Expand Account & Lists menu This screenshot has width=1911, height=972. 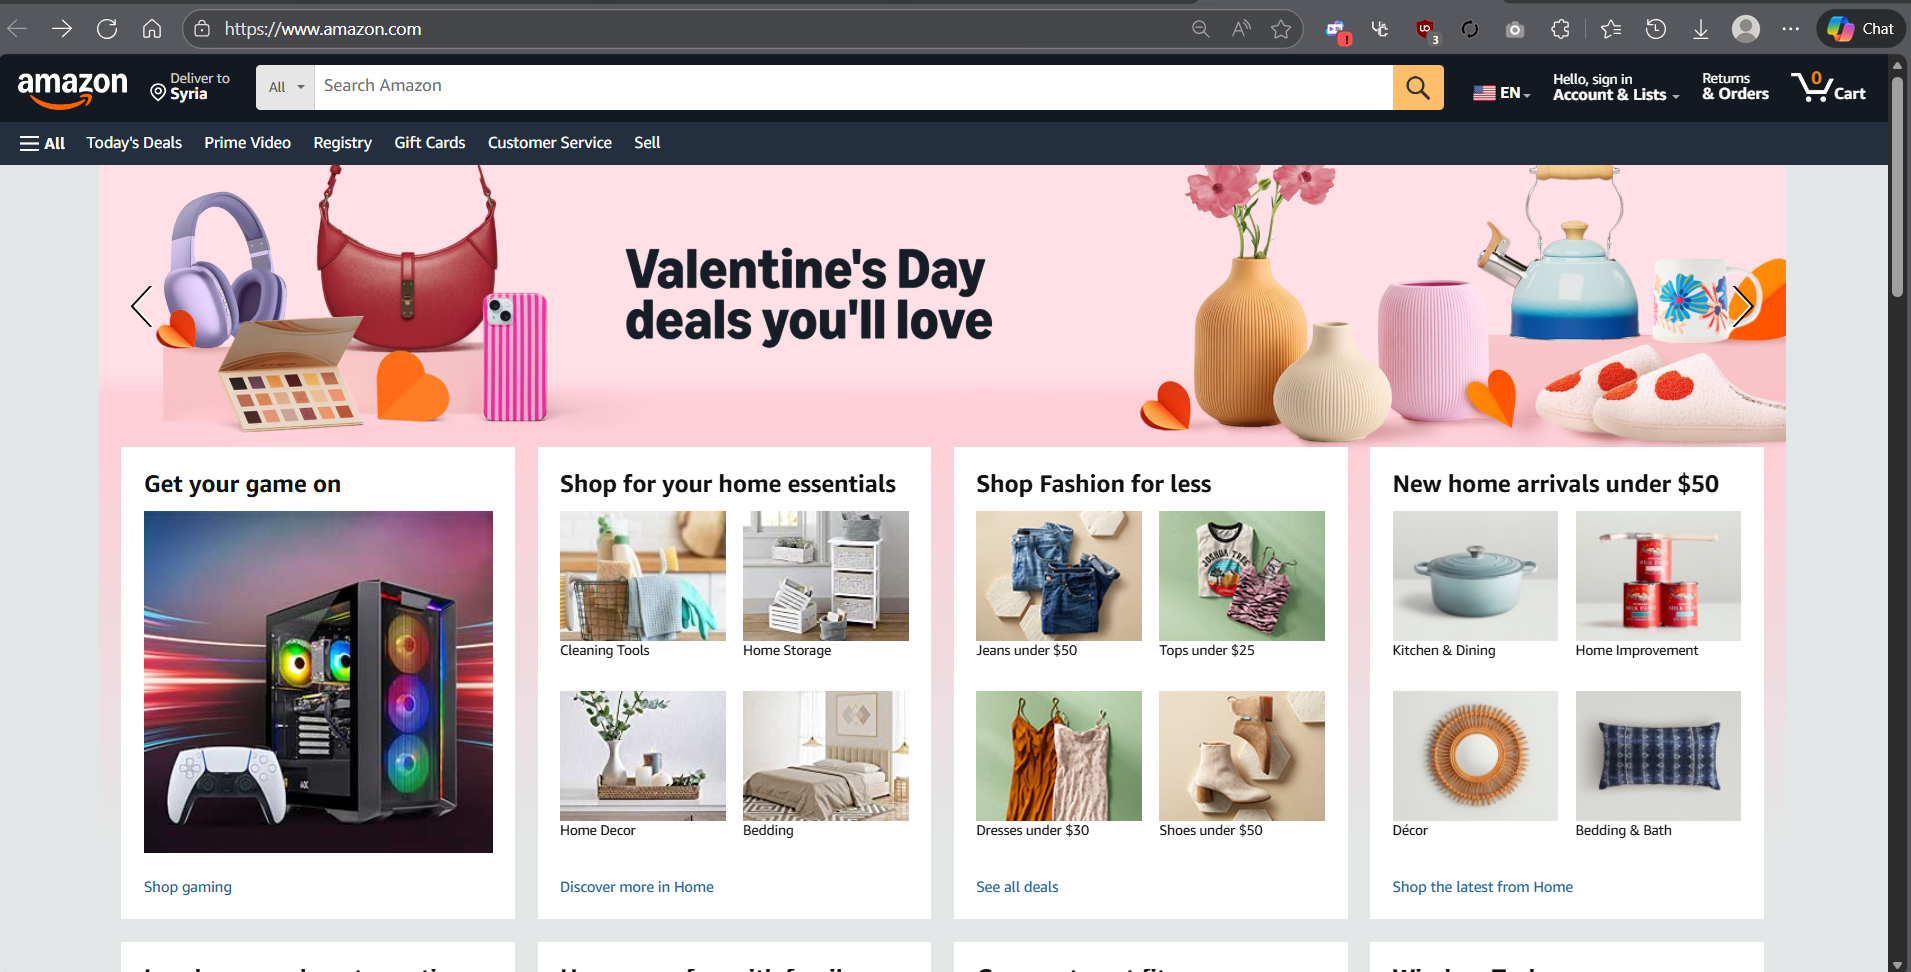coord(1615,87)
